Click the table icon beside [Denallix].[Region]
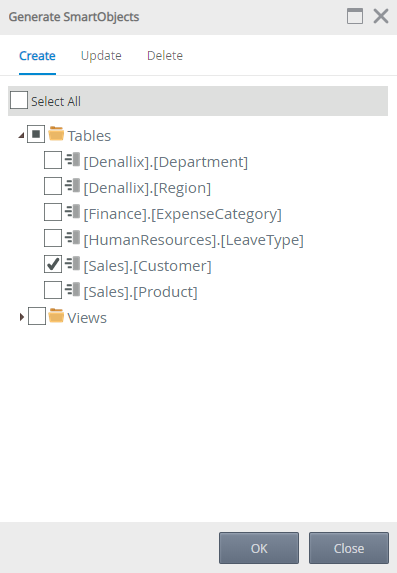397x573 pixels. (x=72, y=186)
